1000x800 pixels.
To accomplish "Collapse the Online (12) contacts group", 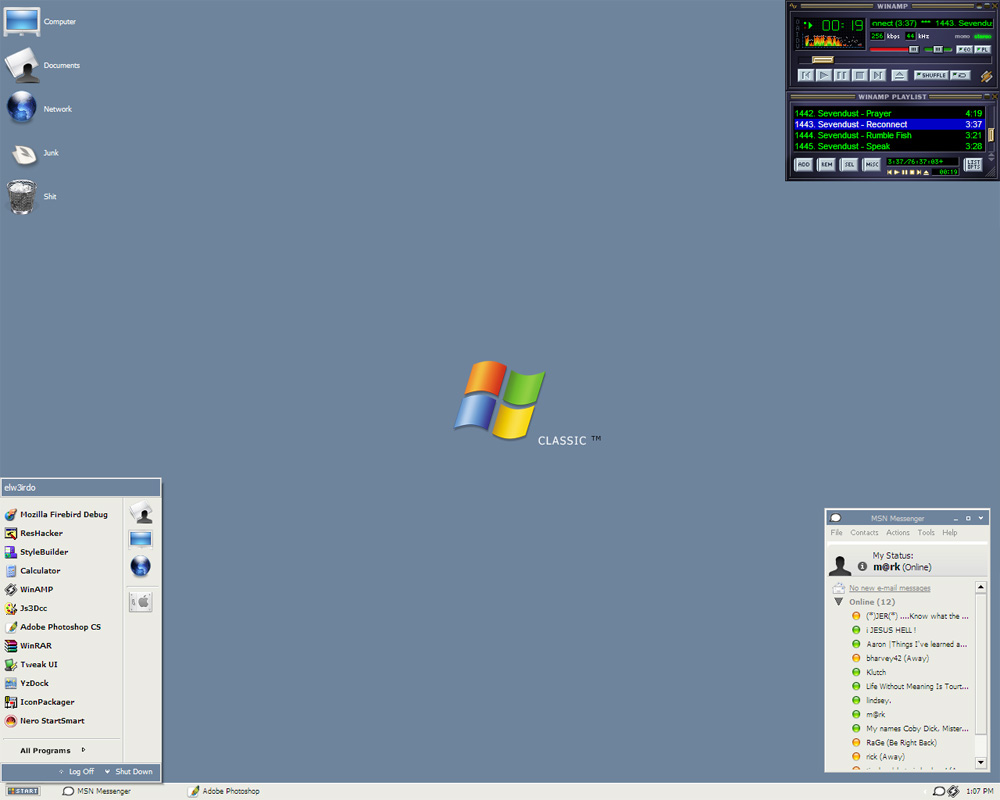I will pyautogui.click(x=839, y=602).
